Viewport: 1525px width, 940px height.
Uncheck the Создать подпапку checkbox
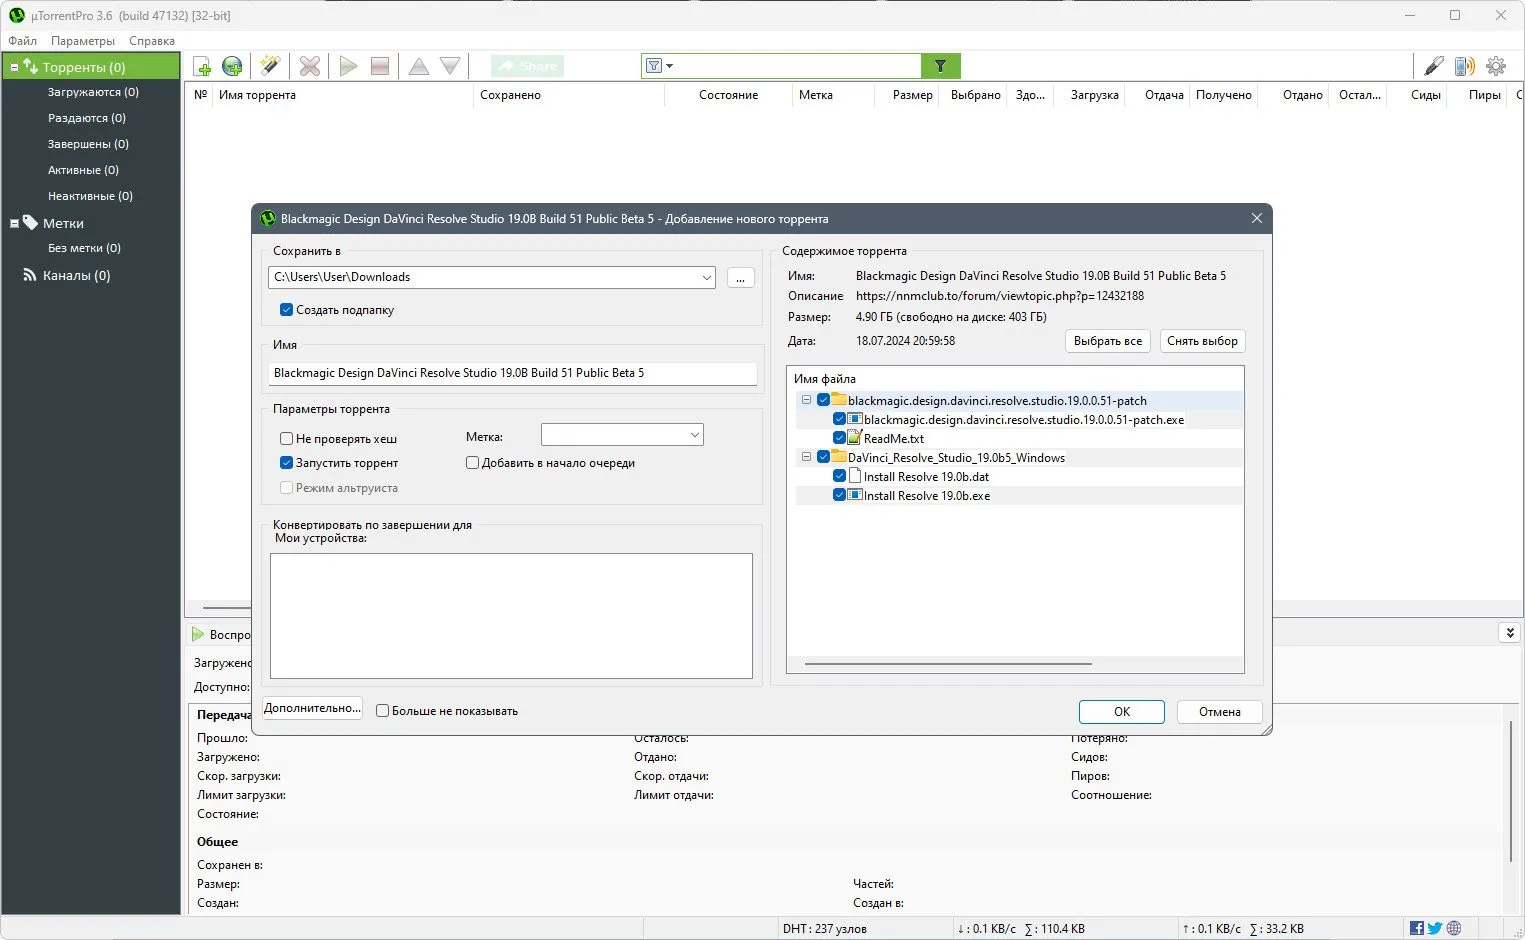pyautogui.click(x=286, y=310)
